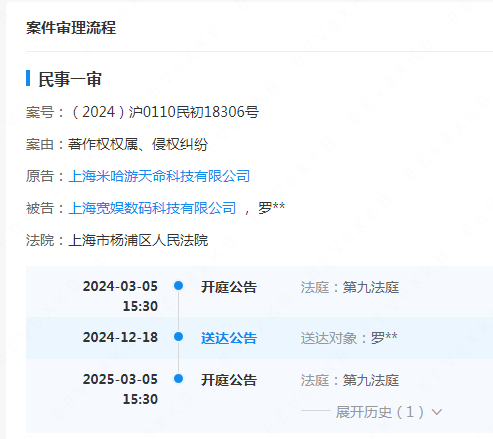Select the 2024-03-05 15:30 date entry
Image resolution: width=493 pixels, height=439 pixels.
[x=120, y=296]
